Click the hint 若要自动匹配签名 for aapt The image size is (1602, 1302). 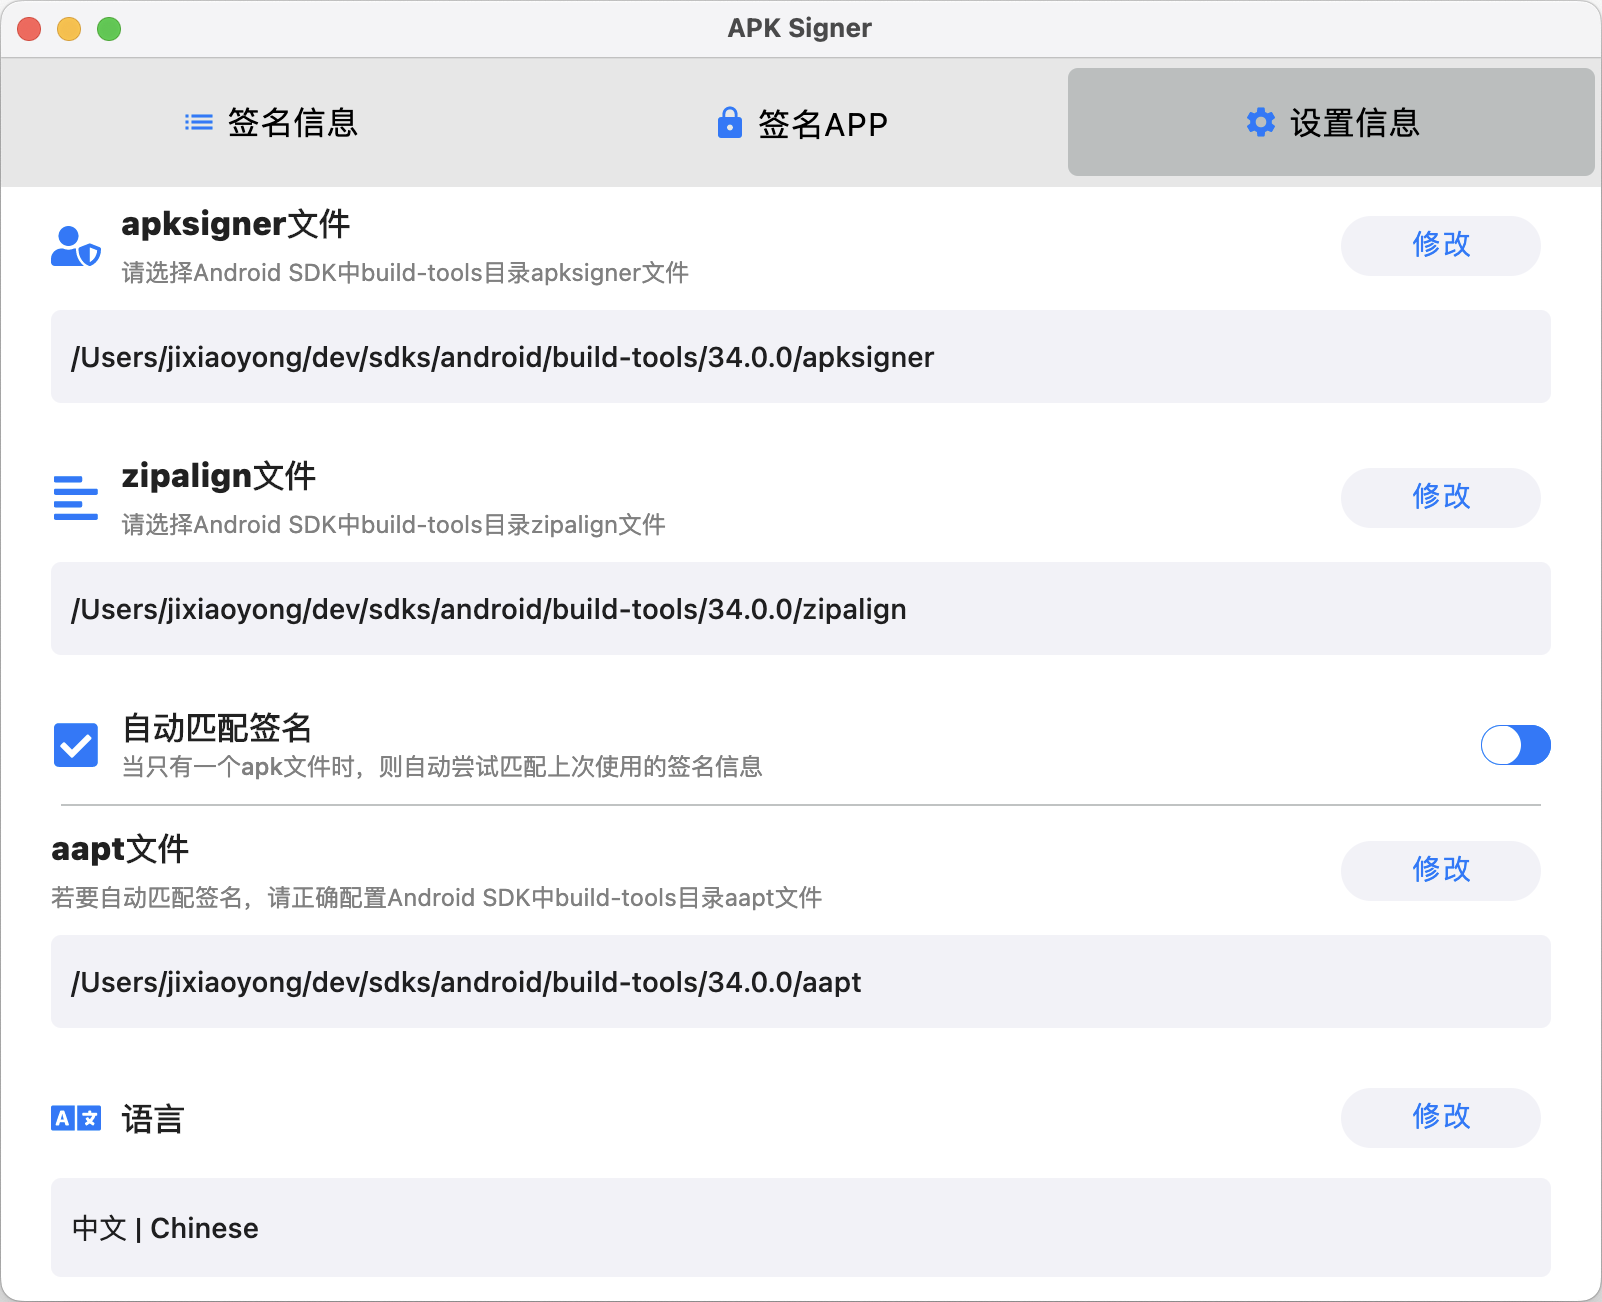point(437,898)
